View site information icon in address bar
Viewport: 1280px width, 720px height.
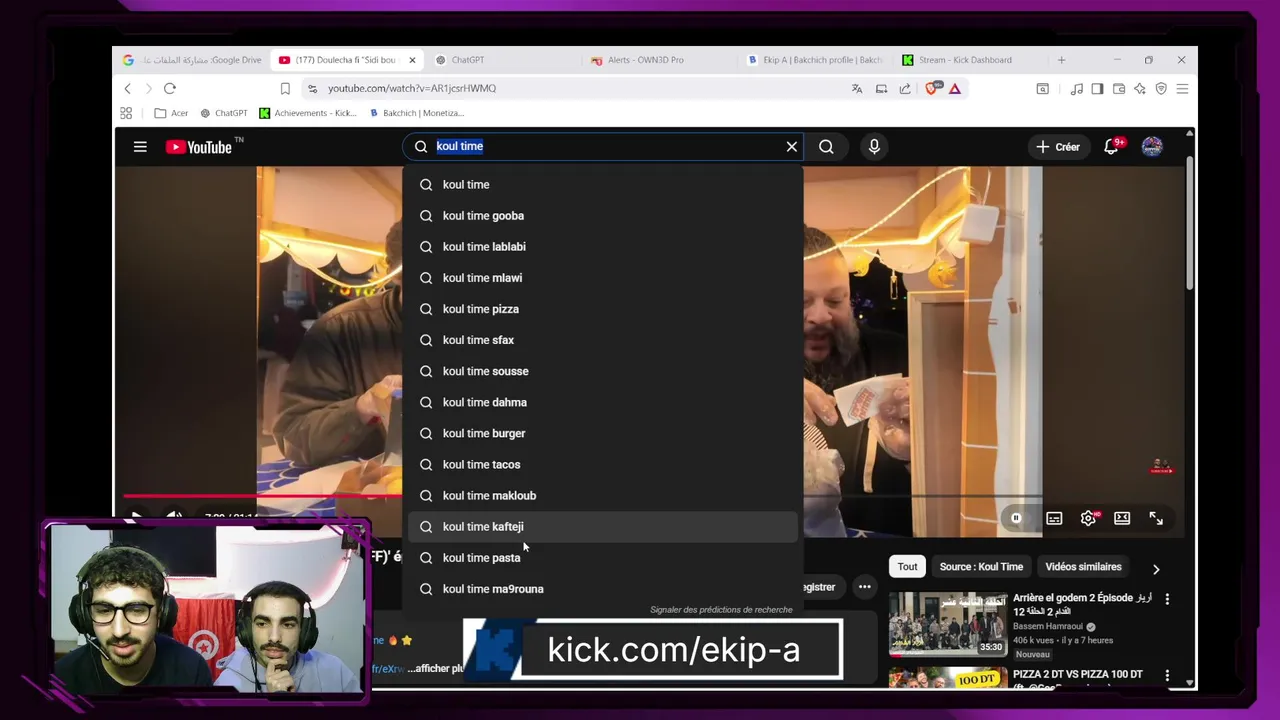[x=313, y=89]
